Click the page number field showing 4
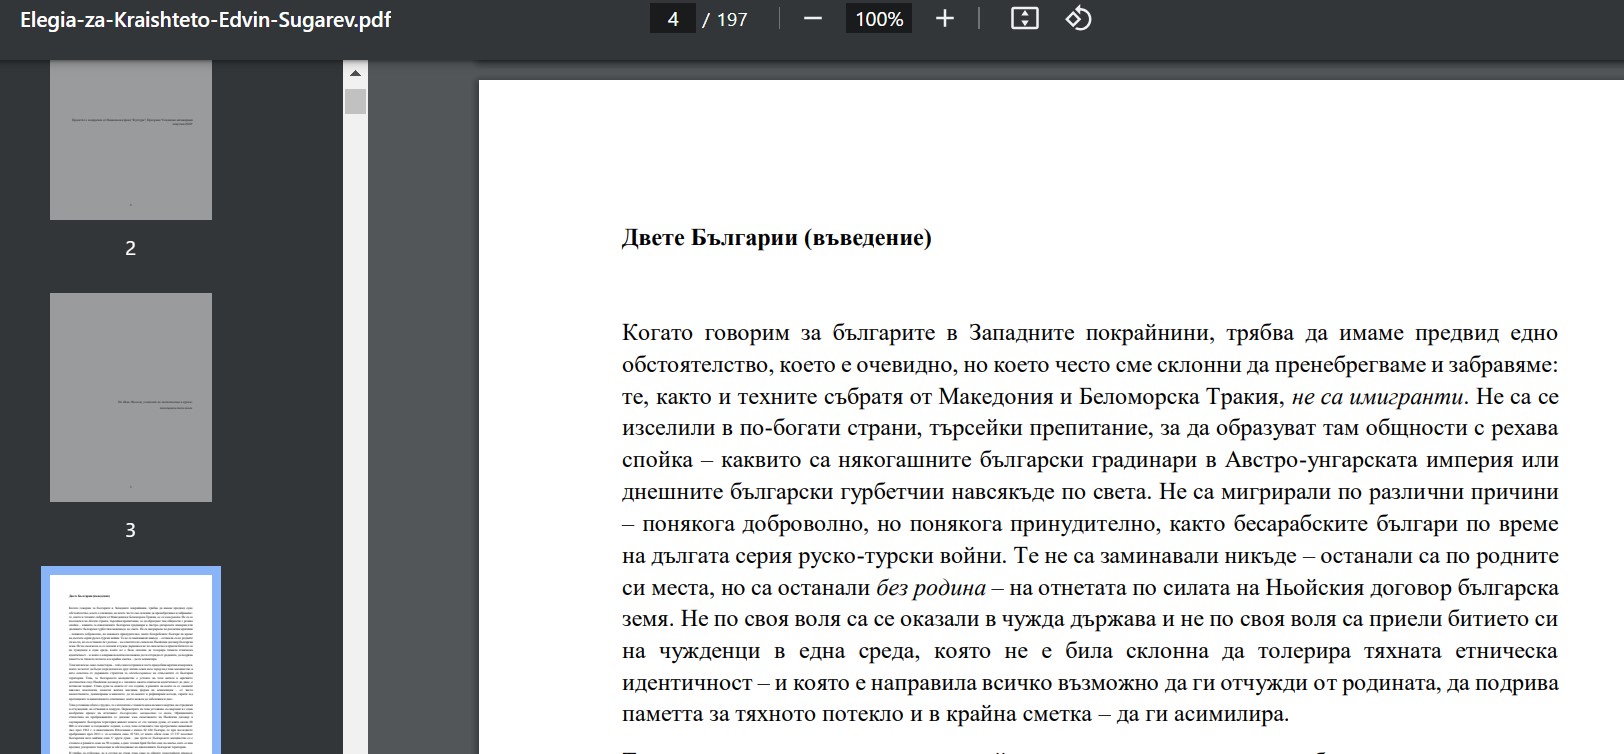The image size is (1624, 754). click(x=673, y=19)
